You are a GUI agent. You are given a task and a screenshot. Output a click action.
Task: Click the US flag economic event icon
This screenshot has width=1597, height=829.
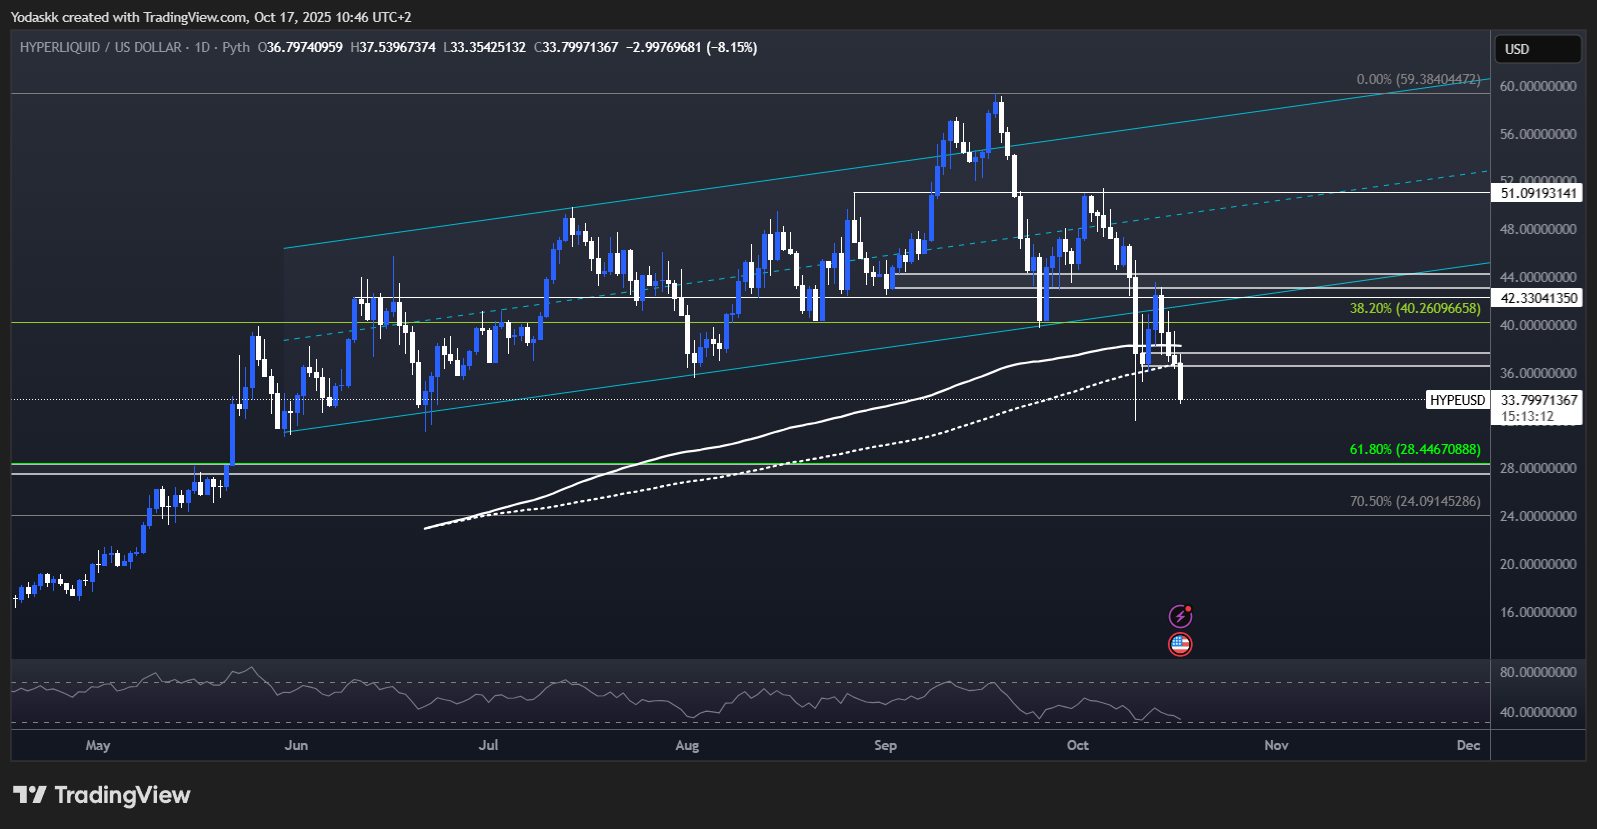[x=1180, y=645]
